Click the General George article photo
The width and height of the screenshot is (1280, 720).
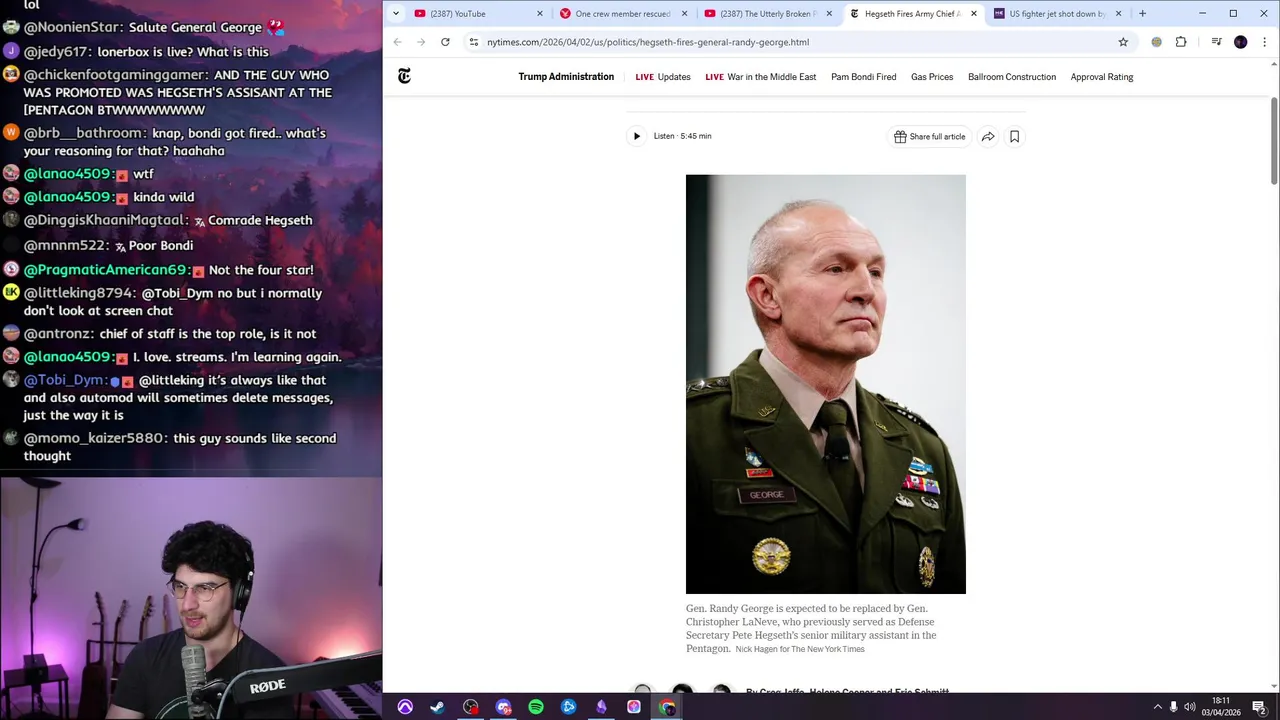(x=826, y=384)
